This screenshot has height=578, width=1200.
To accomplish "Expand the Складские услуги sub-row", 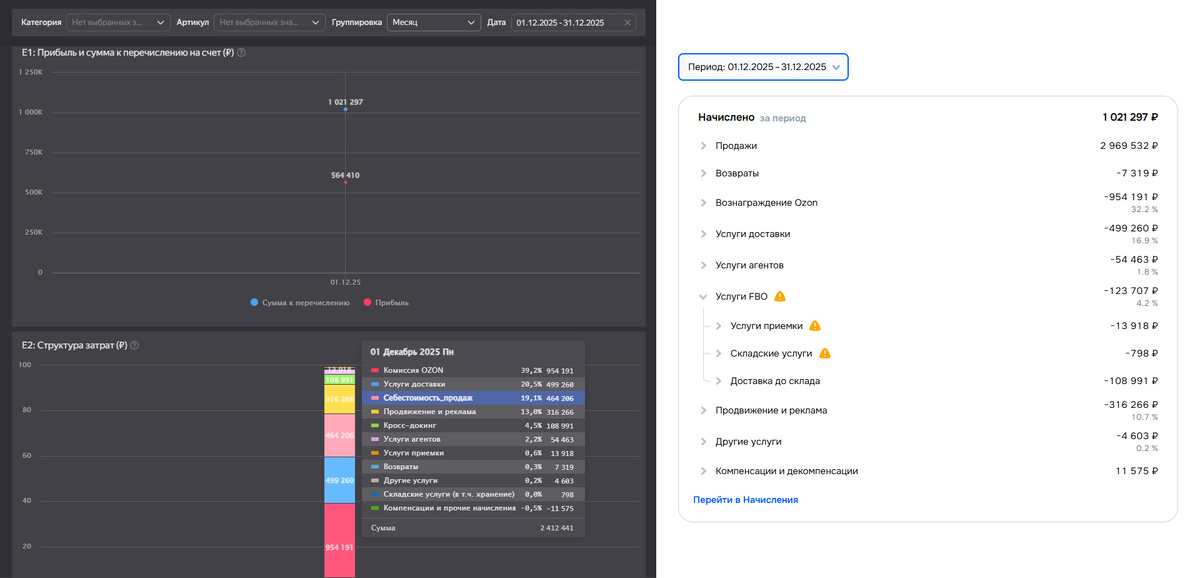I will (x=719, y=353).
